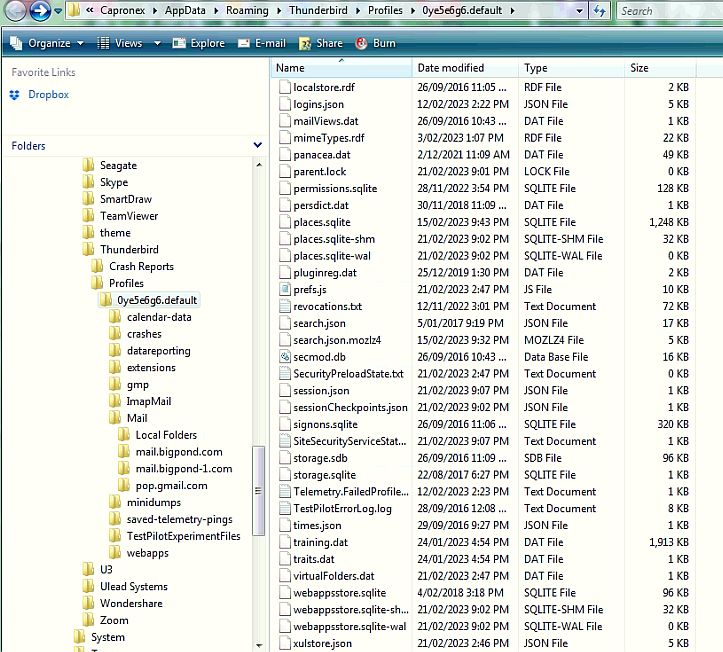Select the search.json.mozlz4 file name
The width and height of the screenshot is (723, 652).
click(x=337, y=340)
